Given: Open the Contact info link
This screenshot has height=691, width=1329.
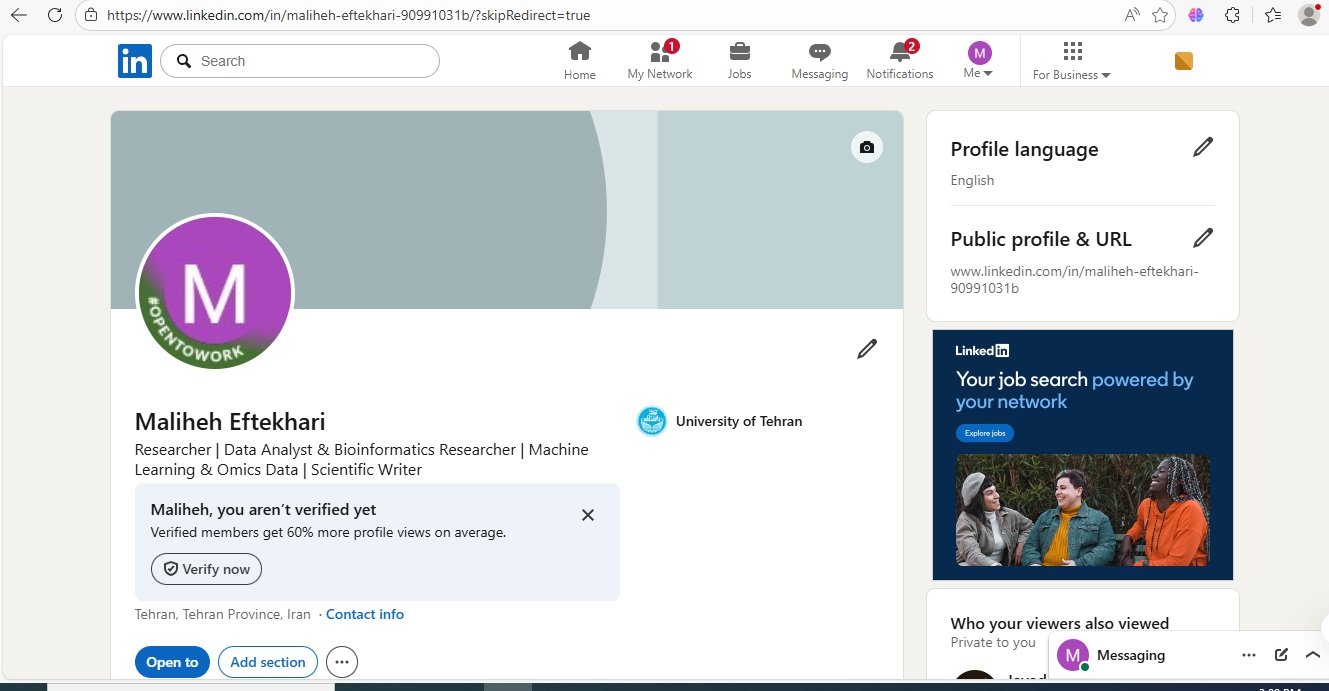Looking at the screenshot, I should 365,614.
